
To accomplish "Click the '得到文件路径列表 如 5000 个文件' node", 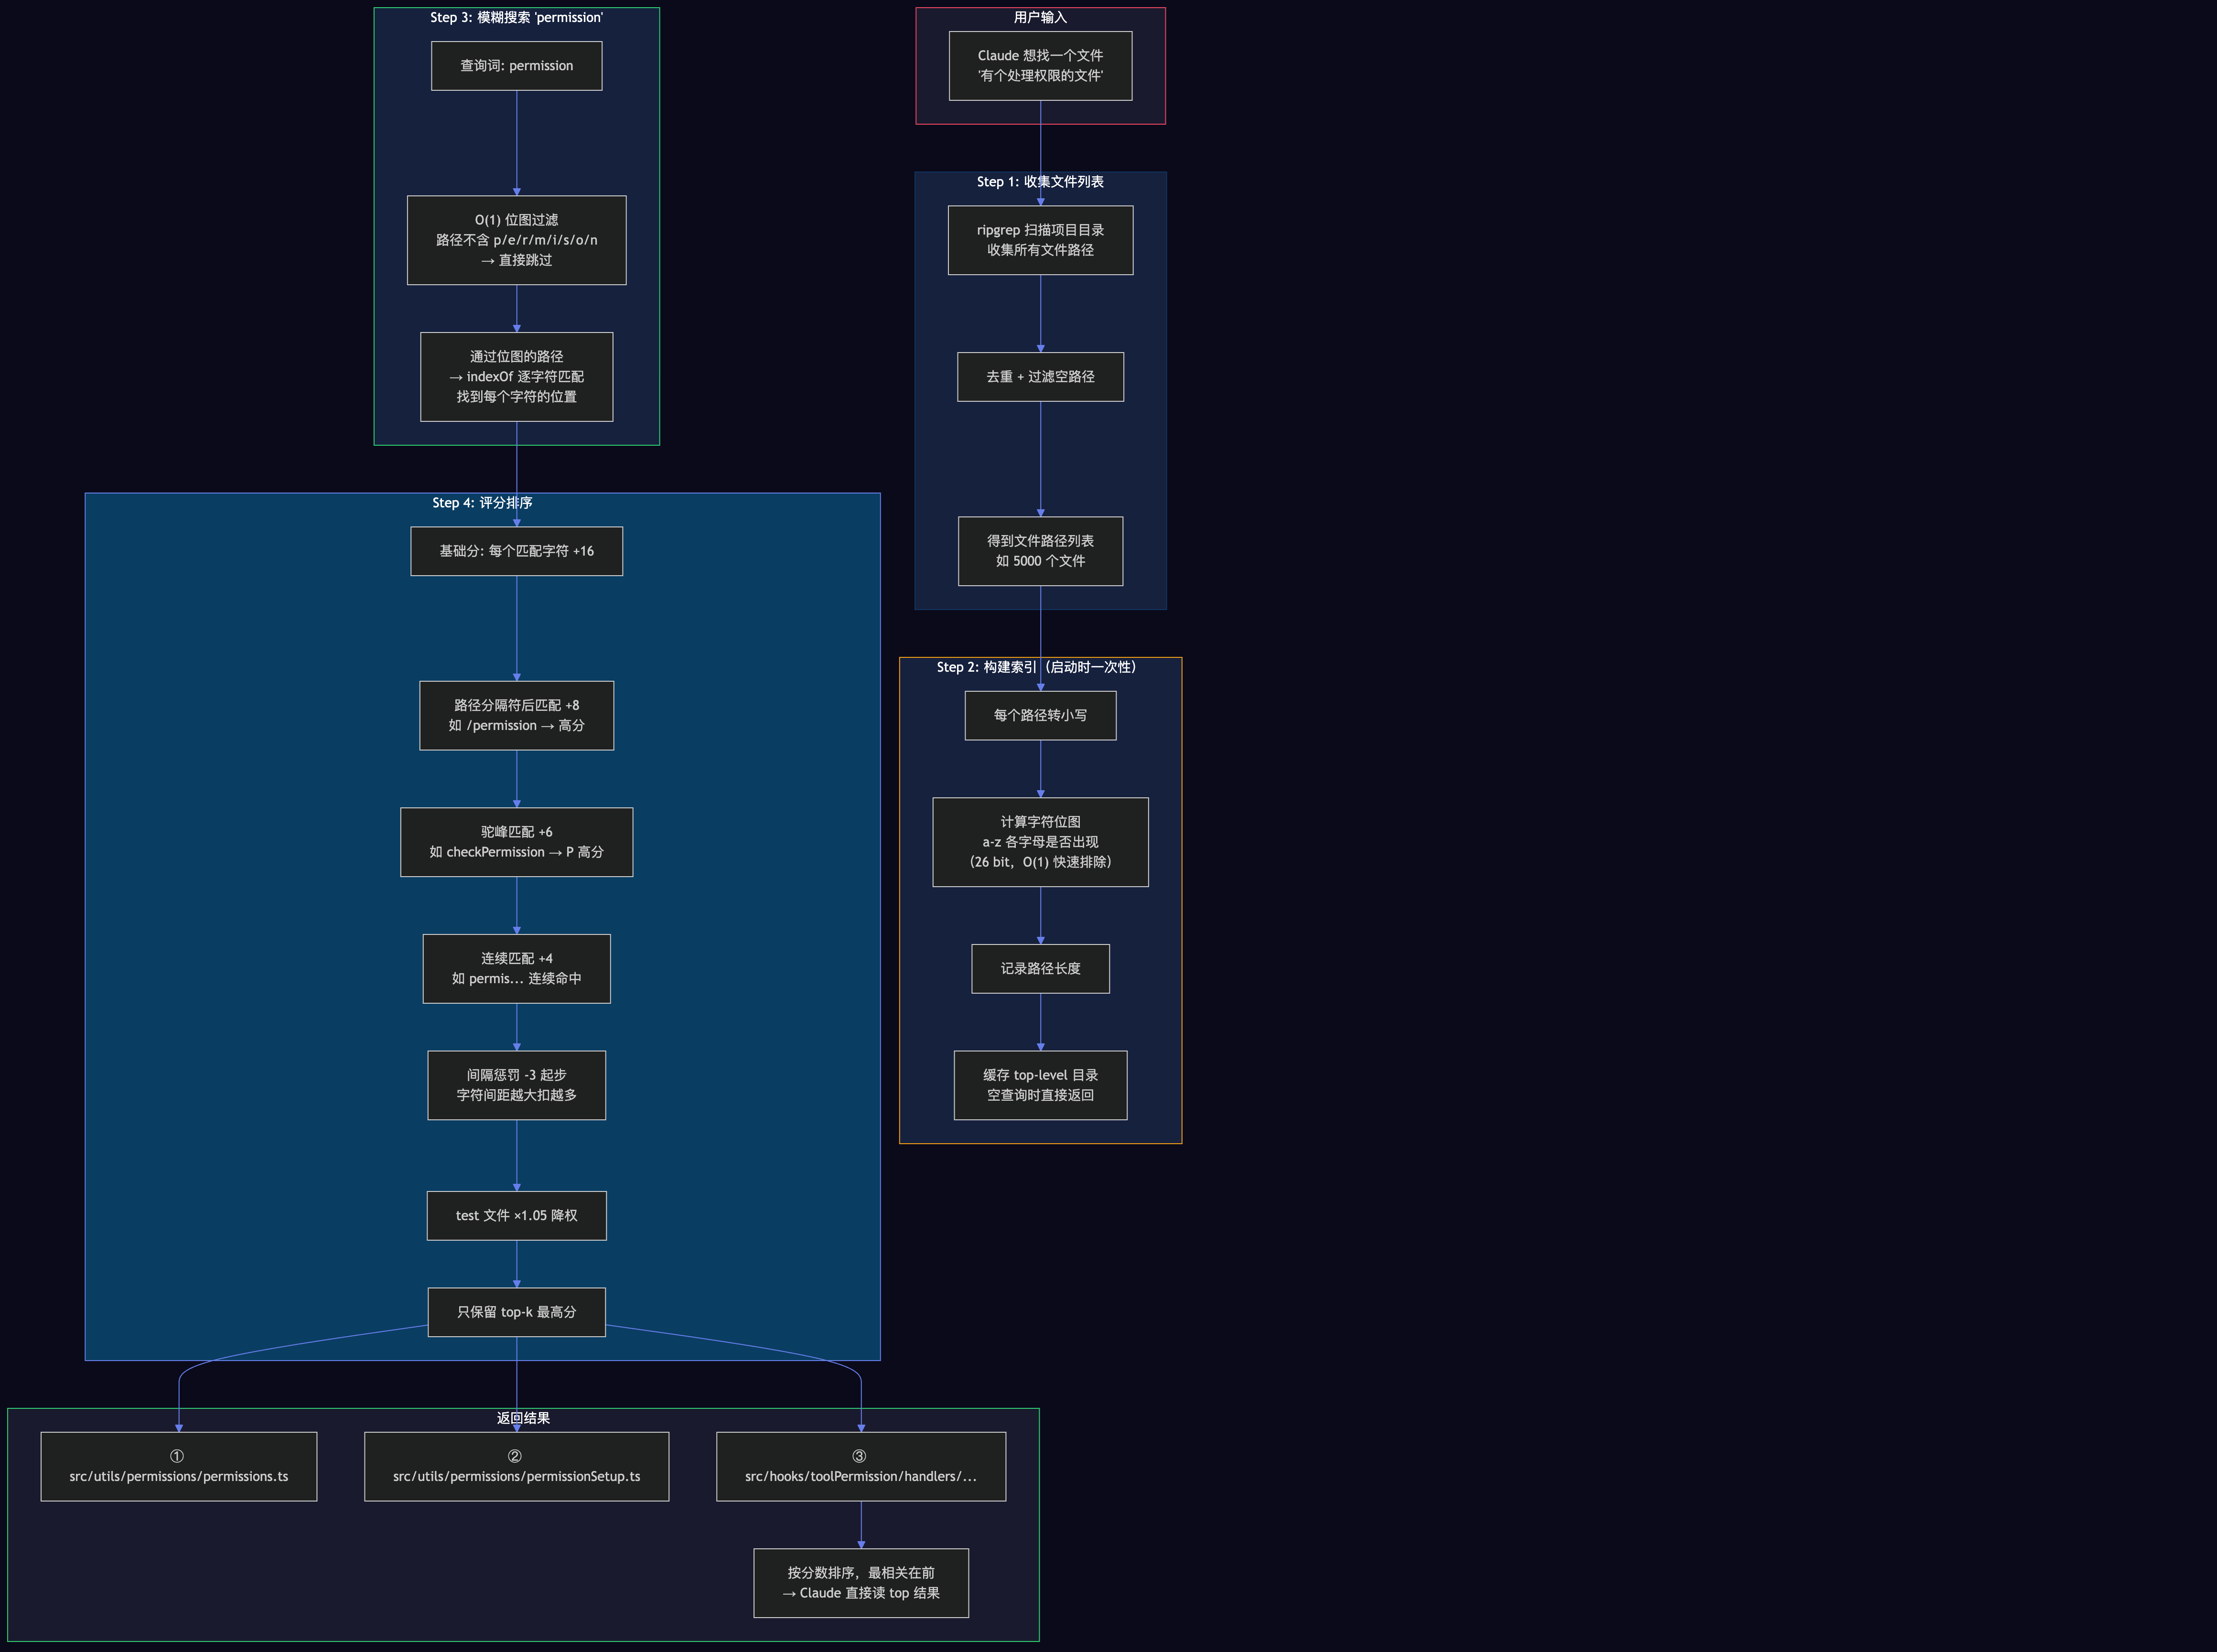I will click(x=1040, y=551).
